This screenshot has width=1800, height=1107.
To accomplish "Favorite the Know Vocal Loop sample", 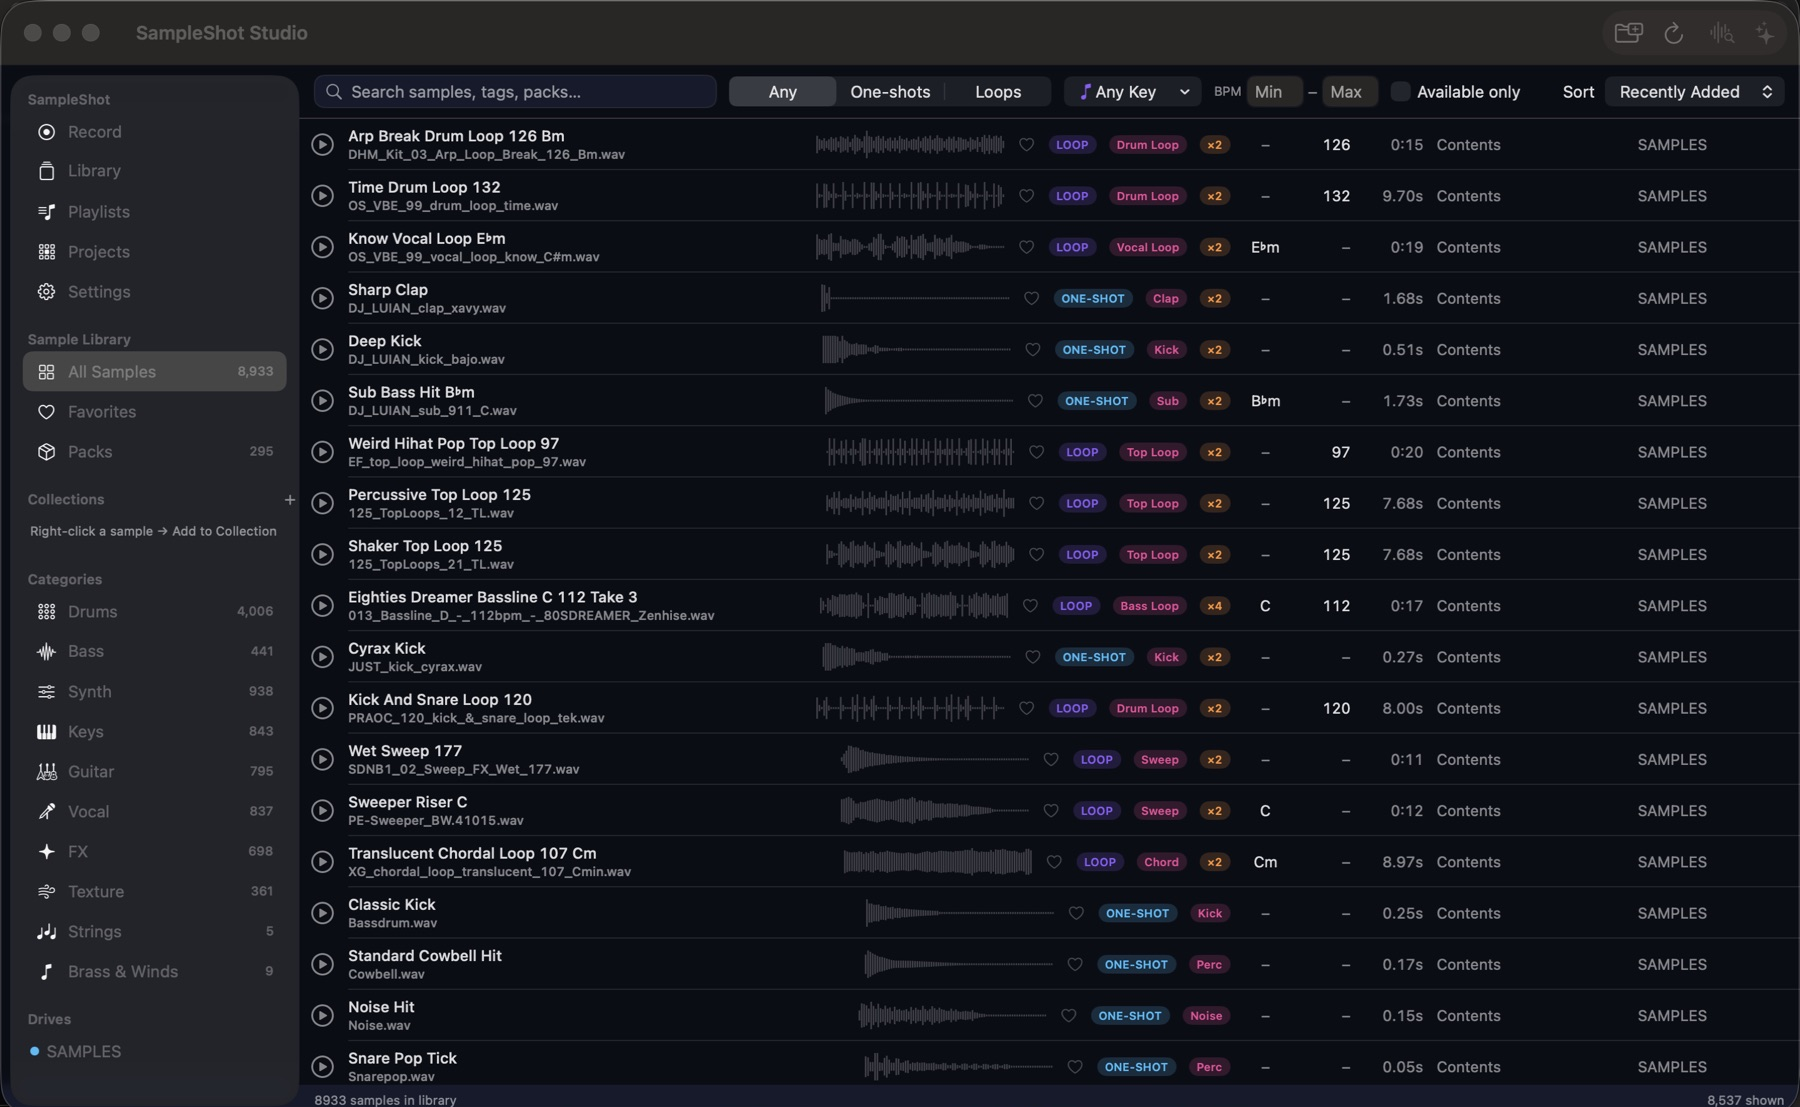I will (1026, 247).
